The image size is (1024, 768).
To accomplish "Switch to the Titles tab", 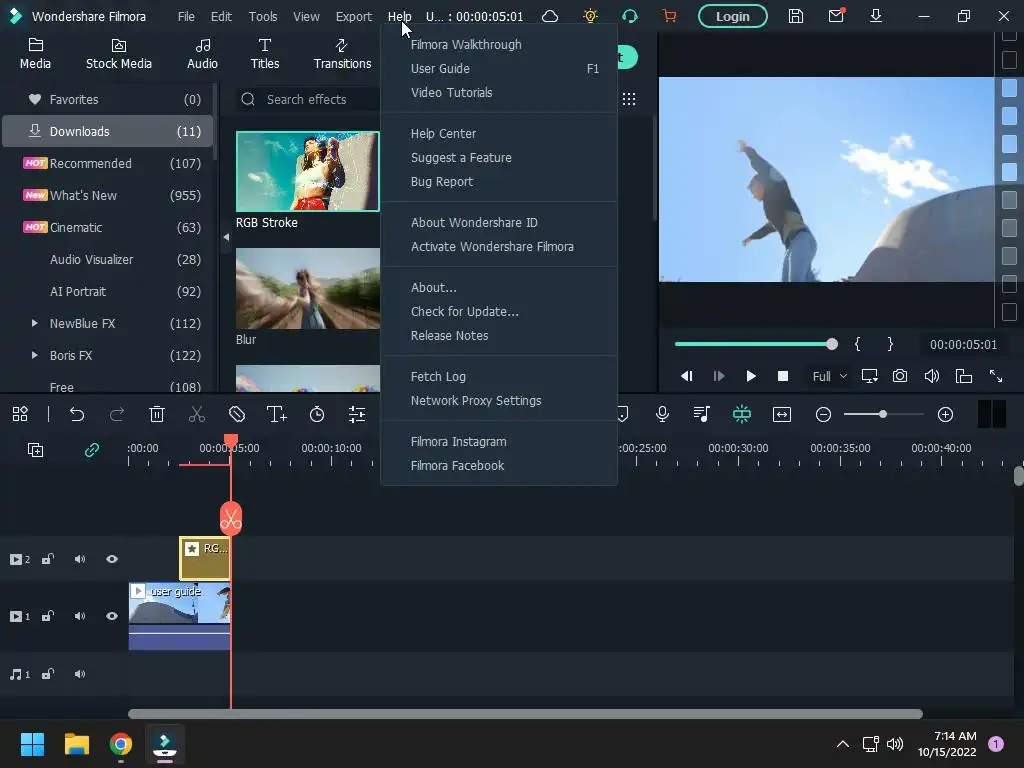I will (x=264, y=54).
